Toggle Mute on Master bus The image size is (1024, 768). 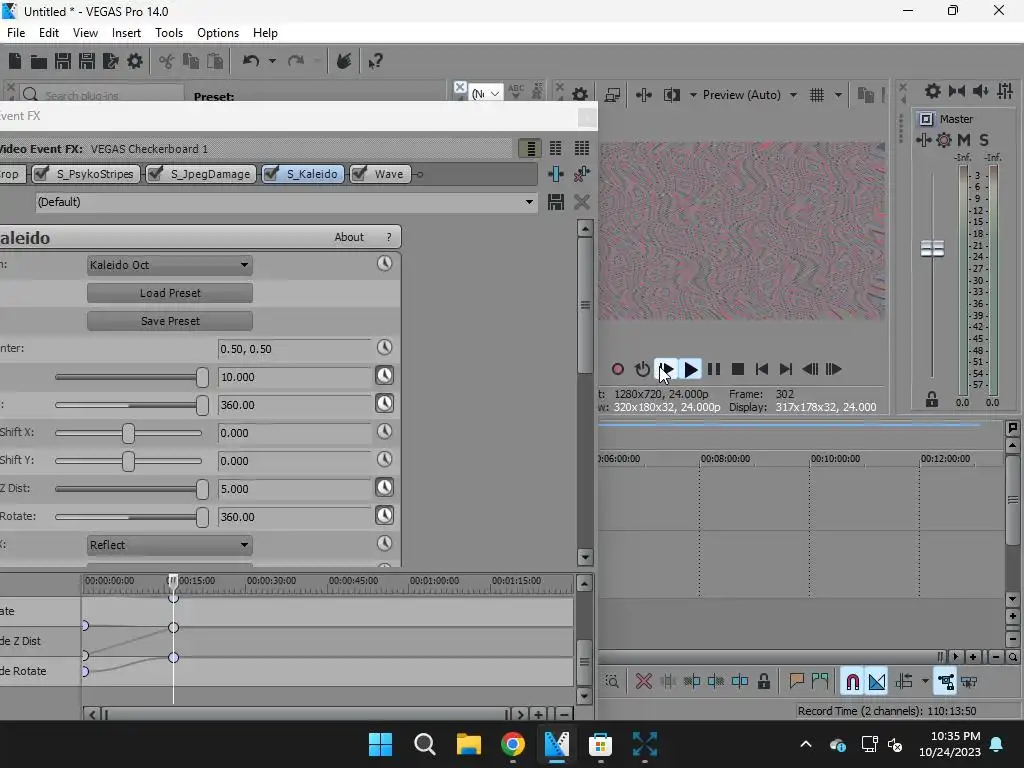pos(964,140)
